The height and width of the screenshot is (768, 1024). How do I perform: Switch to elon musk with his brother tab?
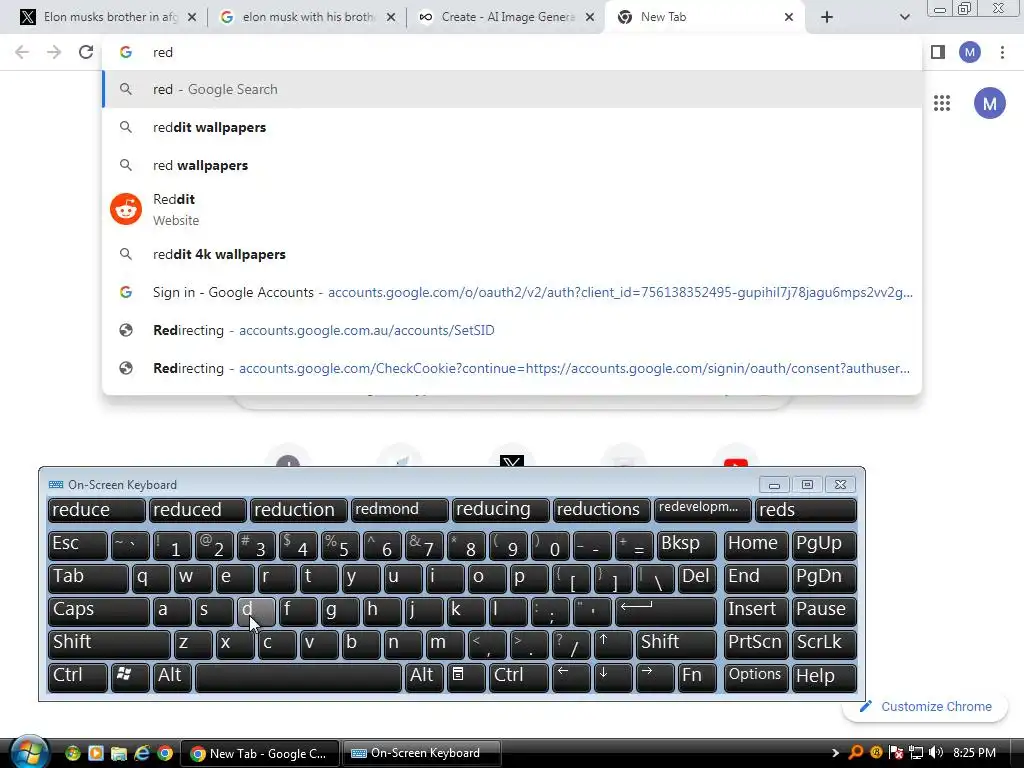[x=307, y=17]
